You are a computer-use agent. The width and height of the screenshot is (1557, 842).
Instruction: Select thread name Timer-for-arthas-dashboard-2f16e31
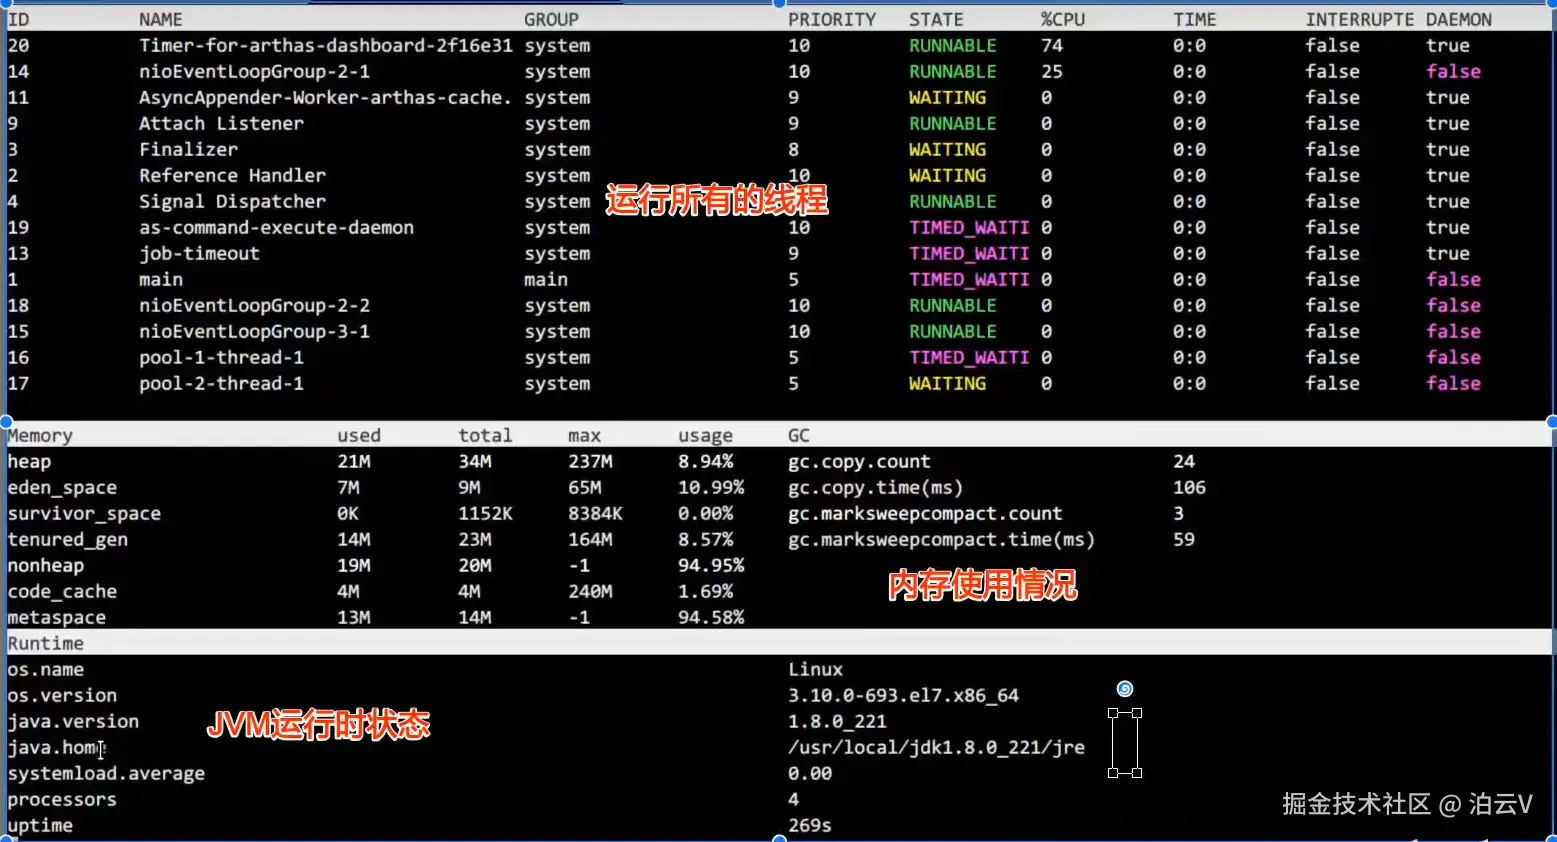pyautogui.click(x=326, y=45)
